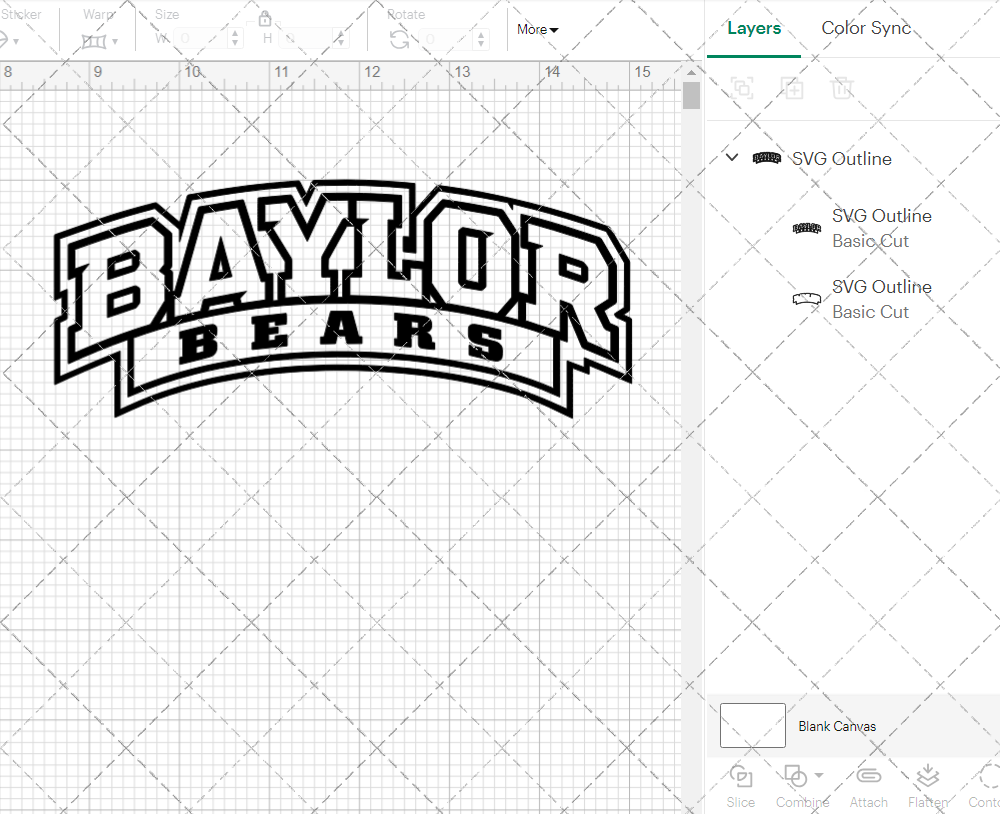The height and width of the screenshot is (814, 1000).
Task: Click the size lock aspect ratio toggle
Action: (x=265, y=18)
